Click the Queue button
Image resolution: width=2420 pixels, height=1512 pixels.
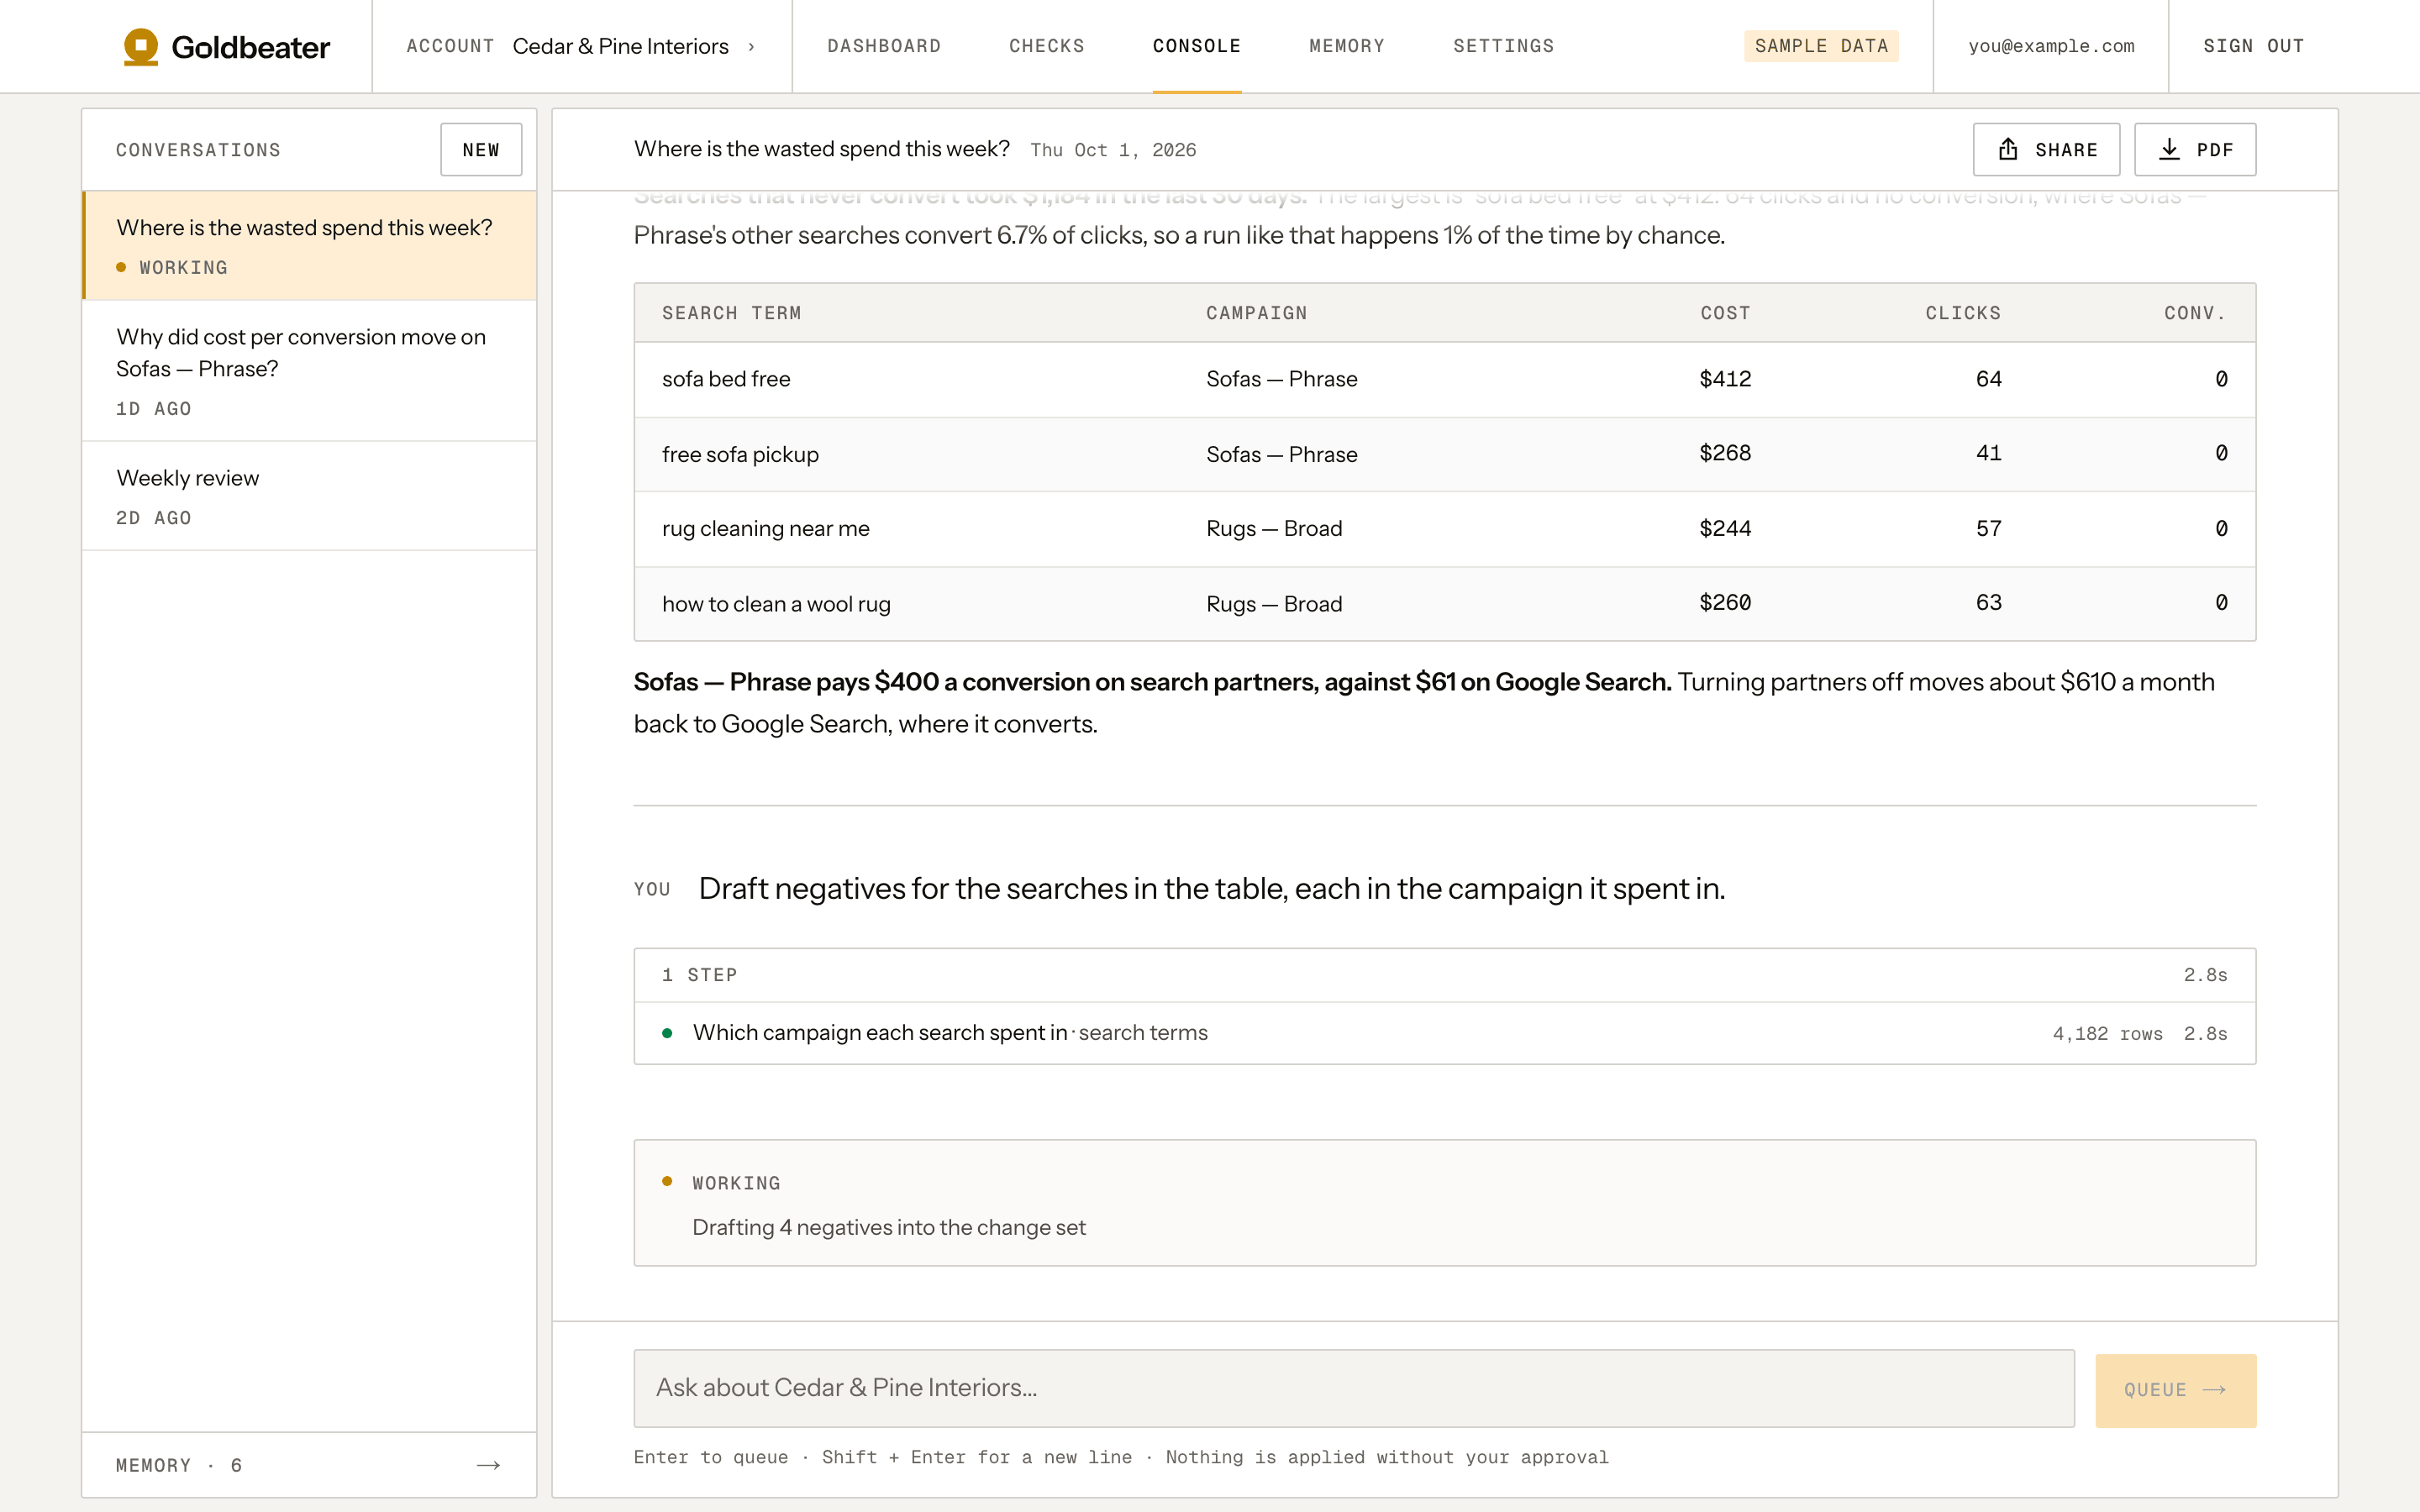click(2175, 1390)
